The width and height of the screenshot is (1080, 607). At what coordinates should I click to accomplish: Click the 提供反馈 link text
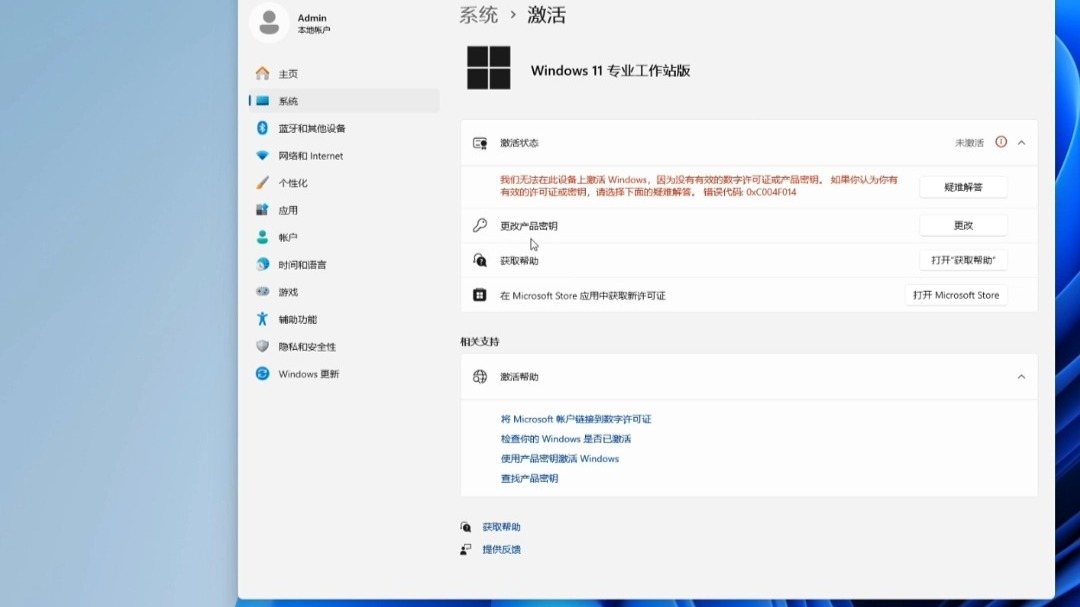(501, 549)
